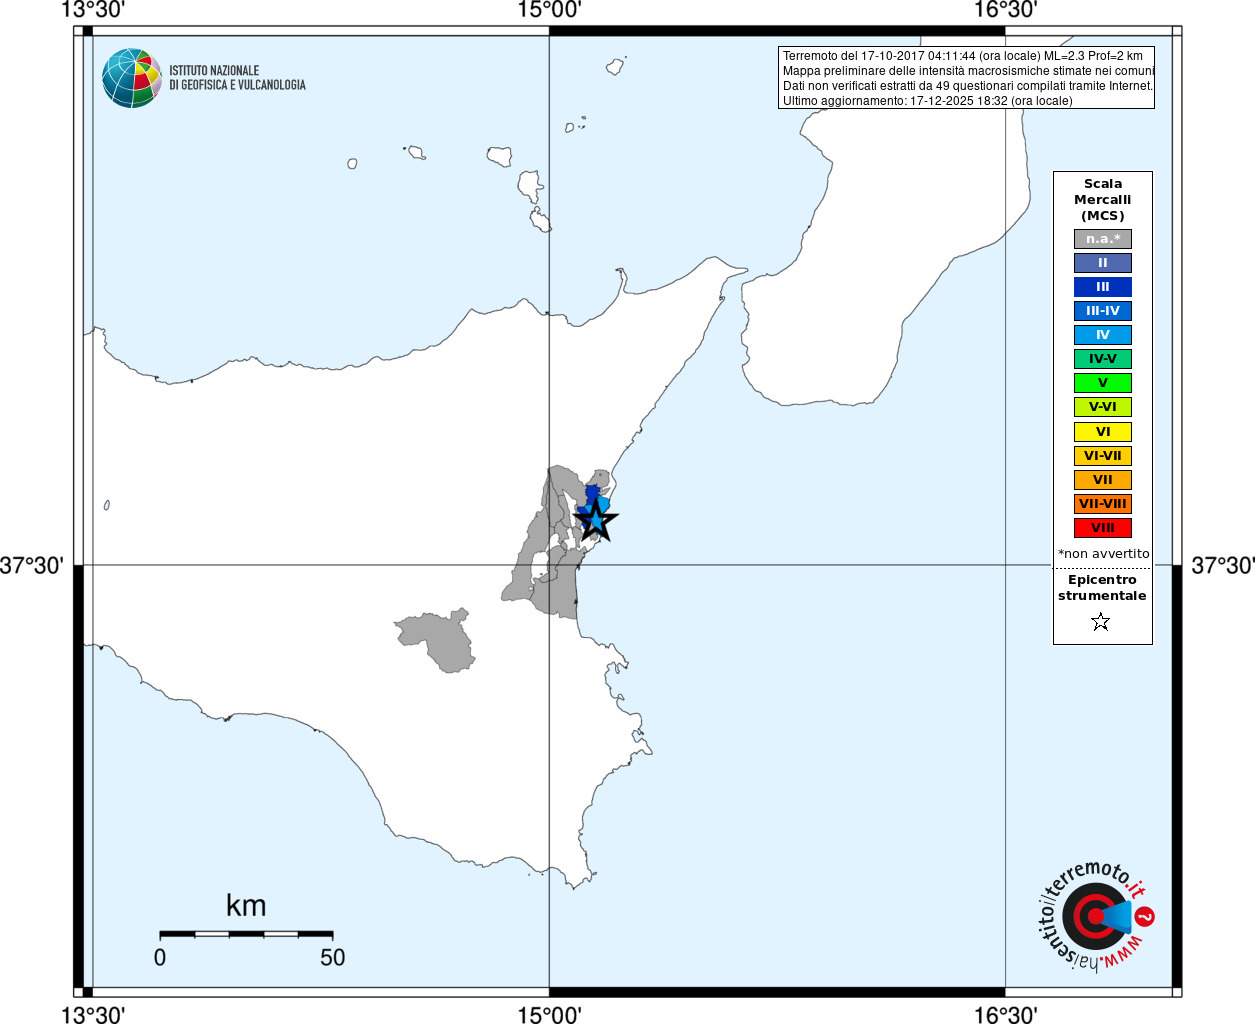The width and height of the screenshot is (1255, 1024).
Task: Click the star symbol in the legend
Action: coord(1101,622)
